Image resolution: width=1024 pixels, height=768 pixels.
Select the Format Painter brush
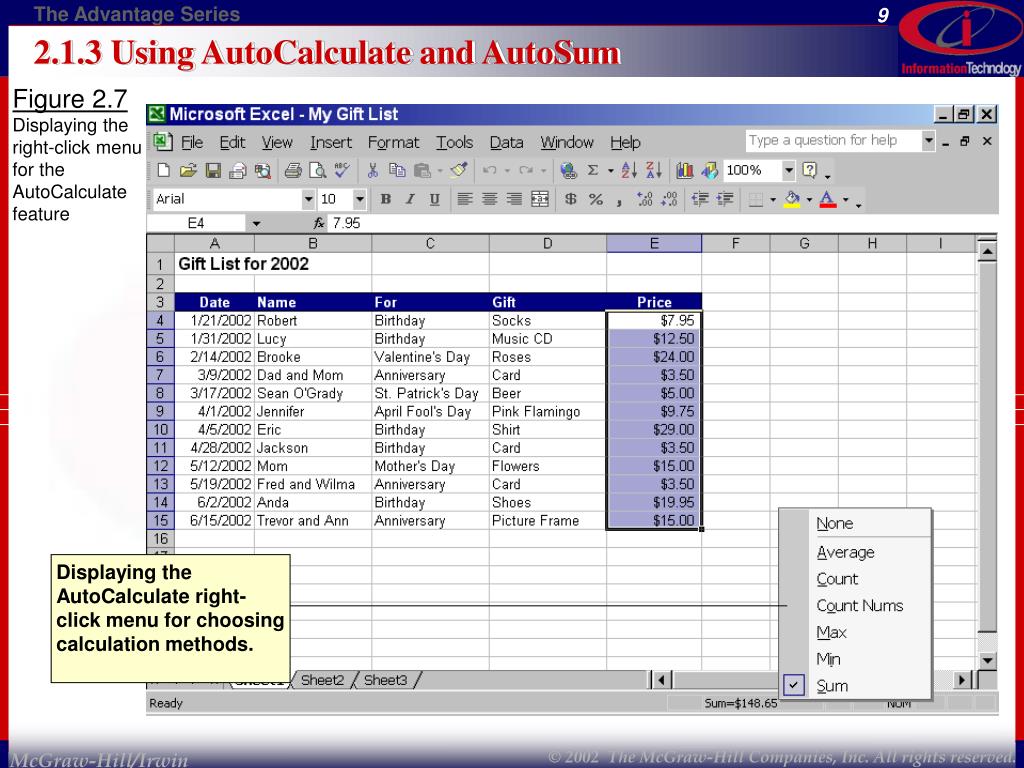tap(459, 171)
